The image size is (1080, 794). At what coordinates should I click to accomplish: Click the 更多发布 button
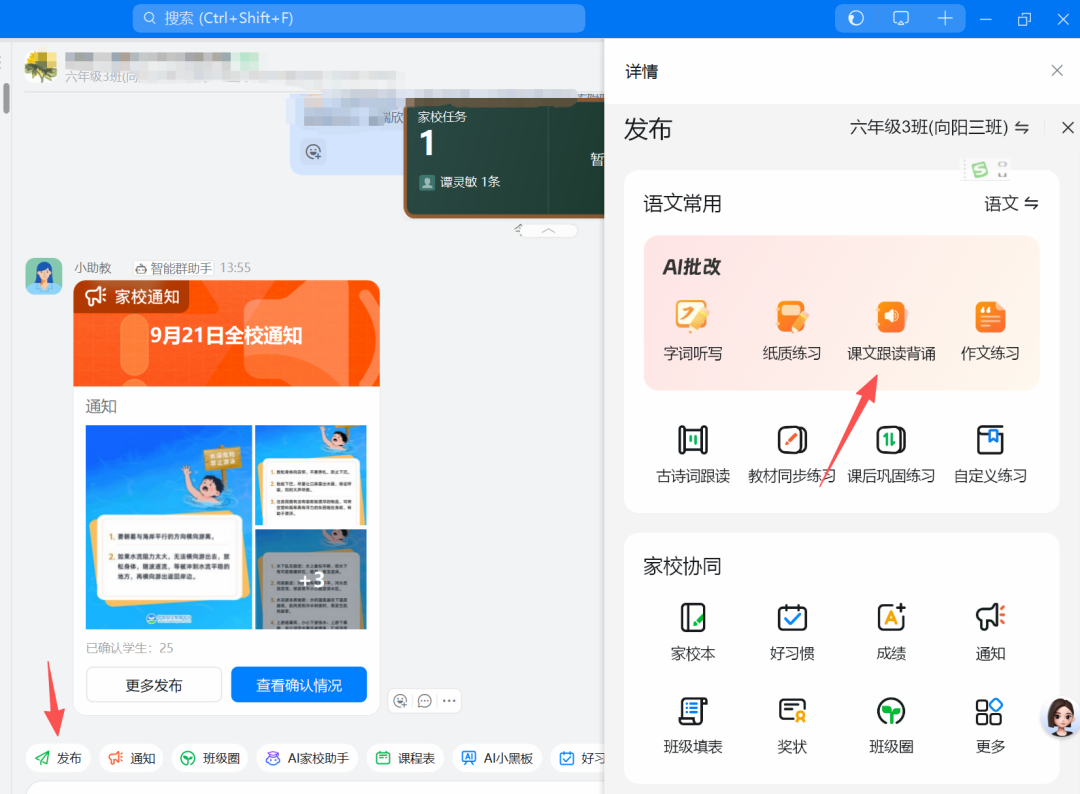(x=153, y=684)
